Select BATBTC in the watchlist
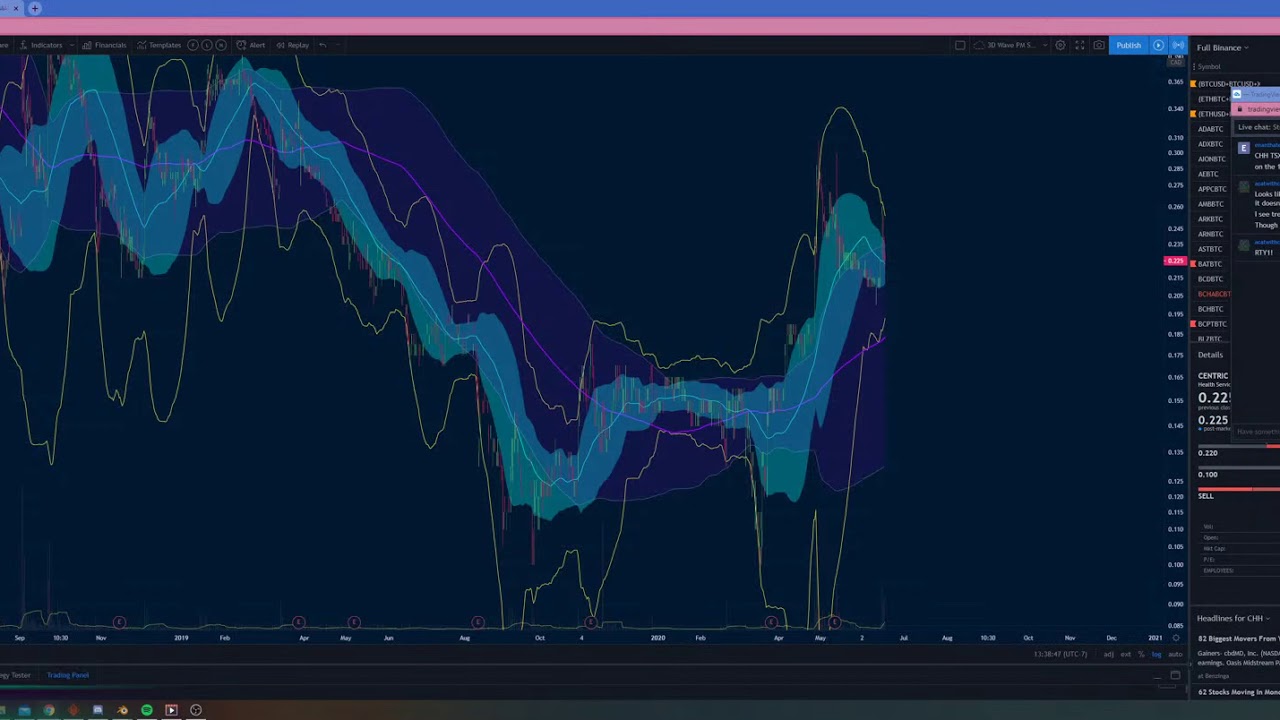Image resolution: width=1280 pixels, height=720 pixels. [x=1211, y=264]
